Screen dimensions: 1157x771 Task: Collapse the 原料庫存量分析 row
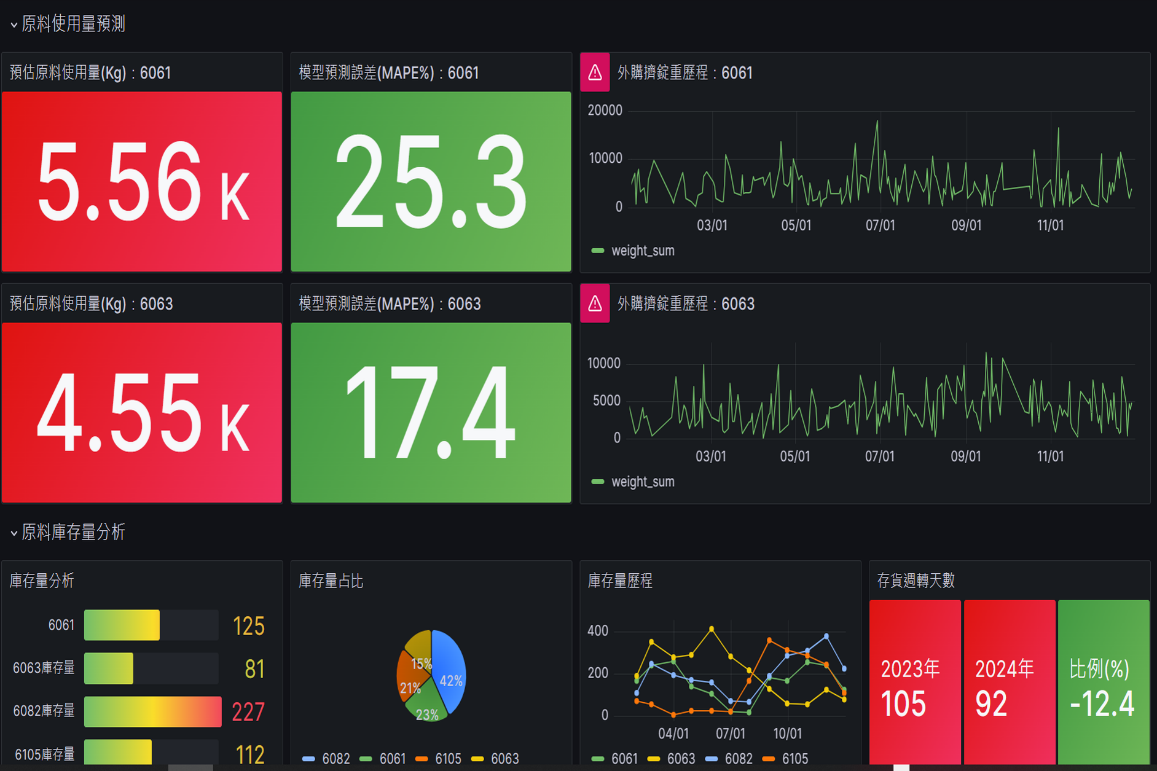[14, 533]
